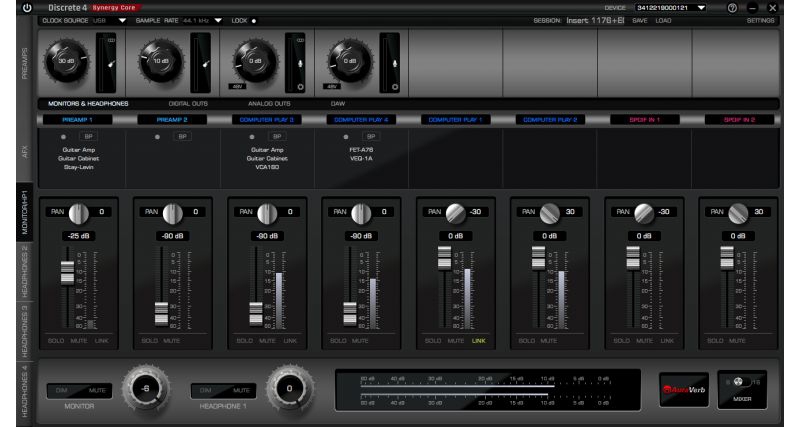Open the Device serial number dropdown

point(670,8)
